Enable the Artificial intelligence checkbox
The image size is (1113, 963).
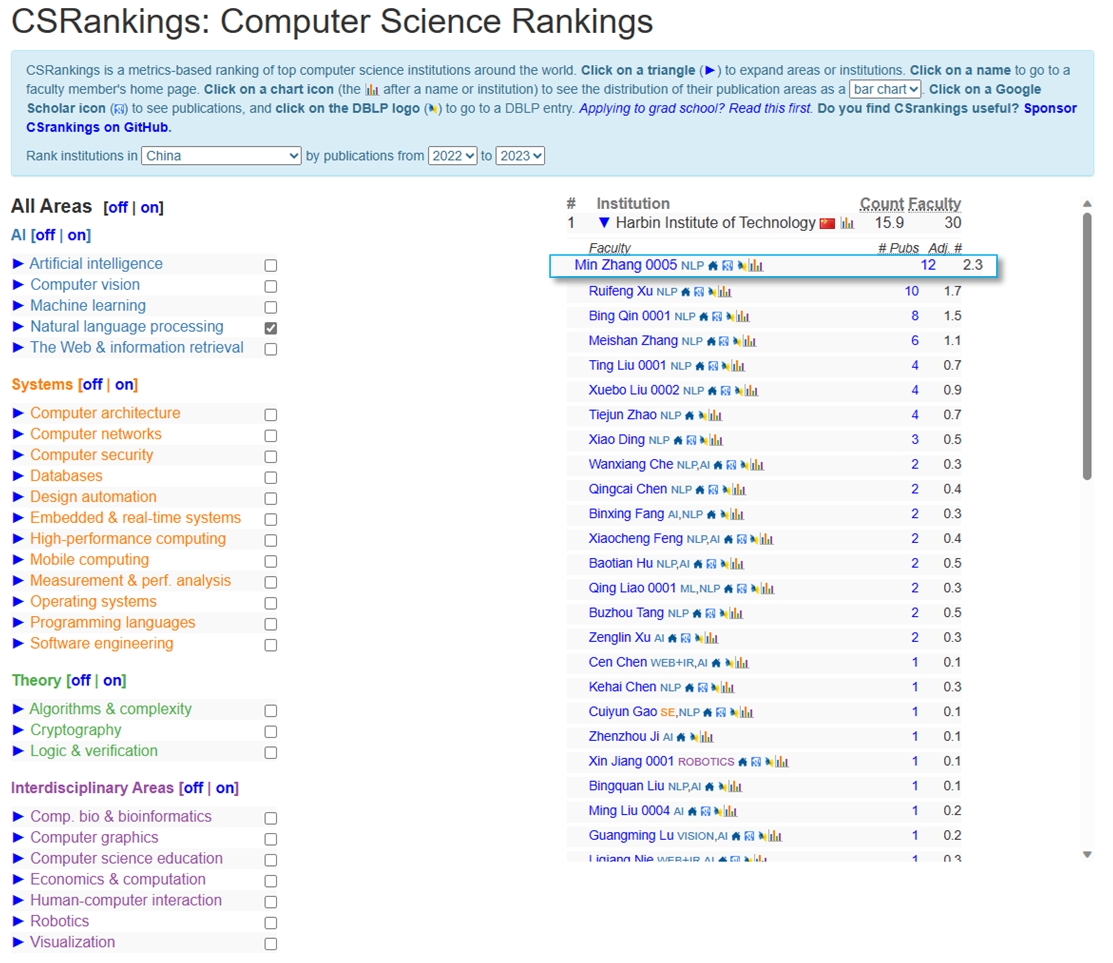(x=270, y=265)
